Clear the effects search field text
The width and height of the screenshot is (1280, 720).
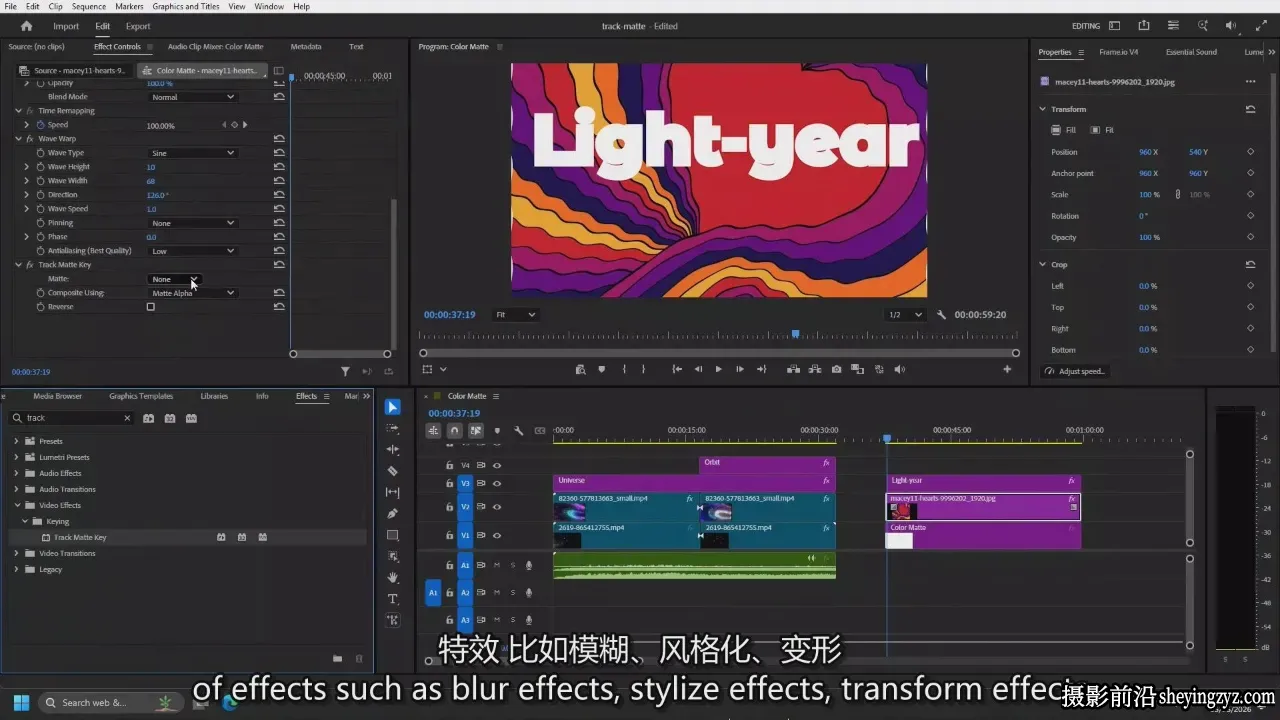pos(127,418)
